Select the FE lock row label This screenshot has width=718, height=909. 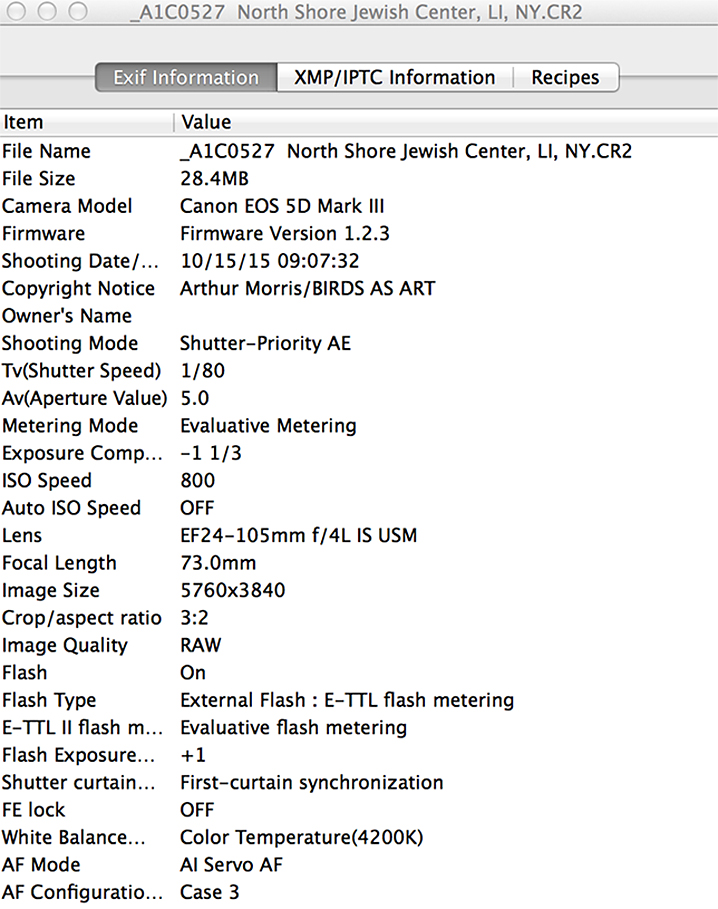[34, 810]
